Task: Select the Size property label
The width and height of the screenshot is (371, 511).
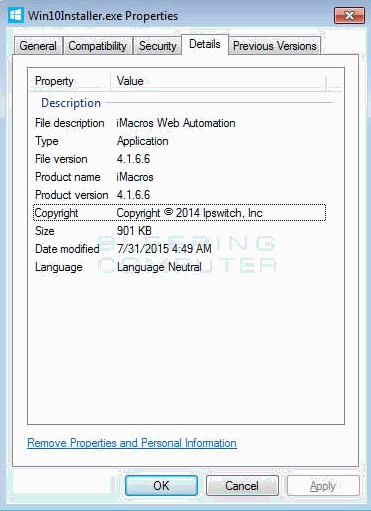Action: 45,231
